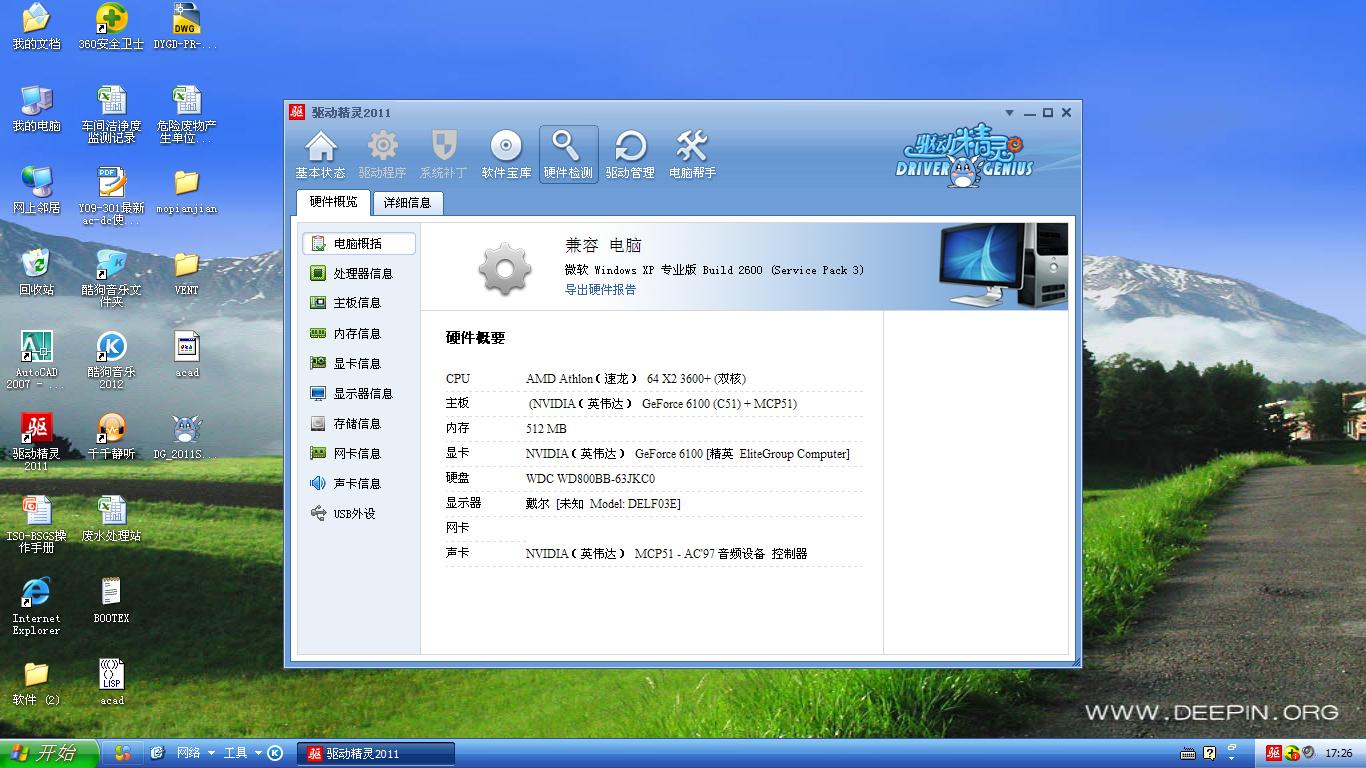Open the 电脑帮手 tools section
The height and width of the screenshot is (768, 1366).
(692, 154)
